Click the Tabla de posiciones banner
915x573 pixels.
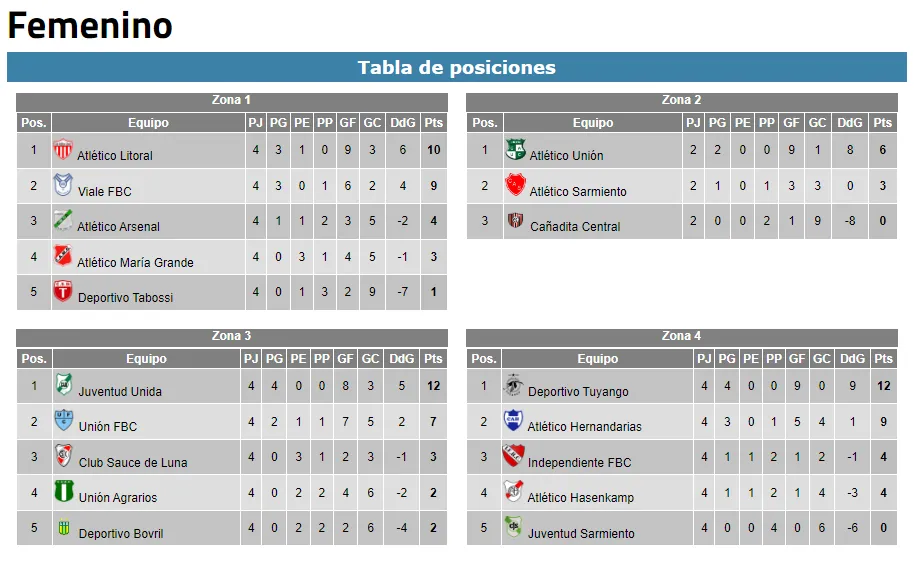point(457,68)
